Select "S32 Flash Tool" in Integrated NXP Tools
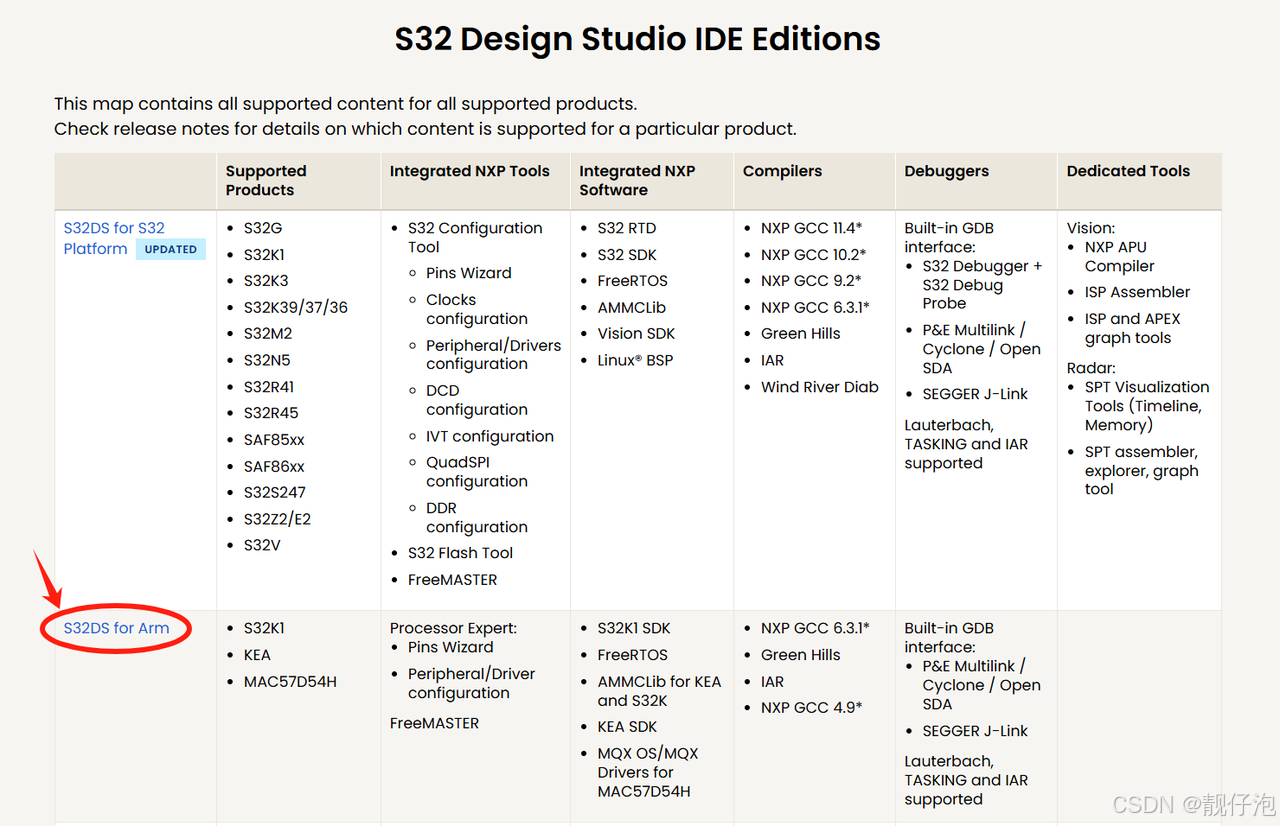1280x826 pixels. click(460, 552)
